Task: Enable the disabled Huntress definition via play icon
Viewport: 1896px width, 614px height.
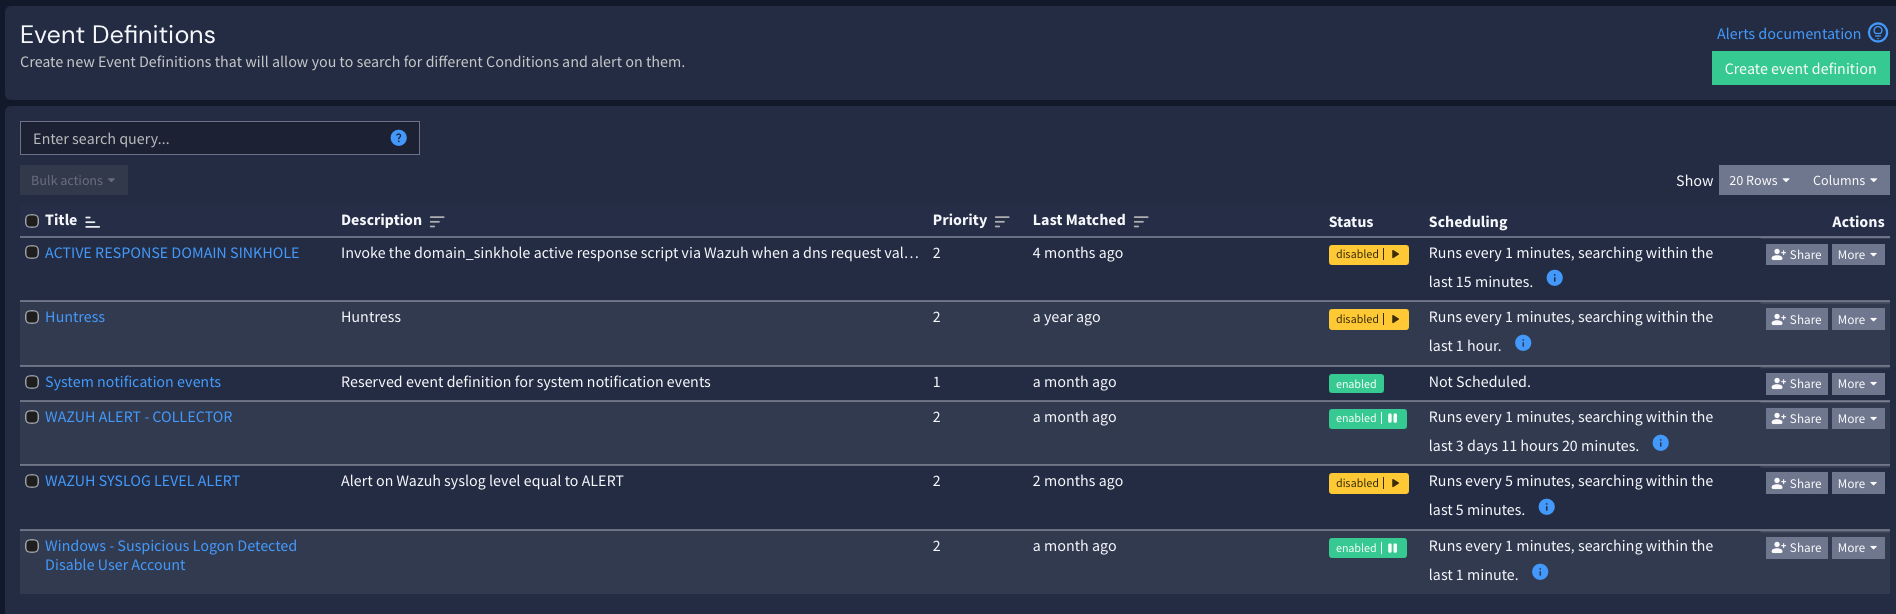Action: (x=1397, y=319)
